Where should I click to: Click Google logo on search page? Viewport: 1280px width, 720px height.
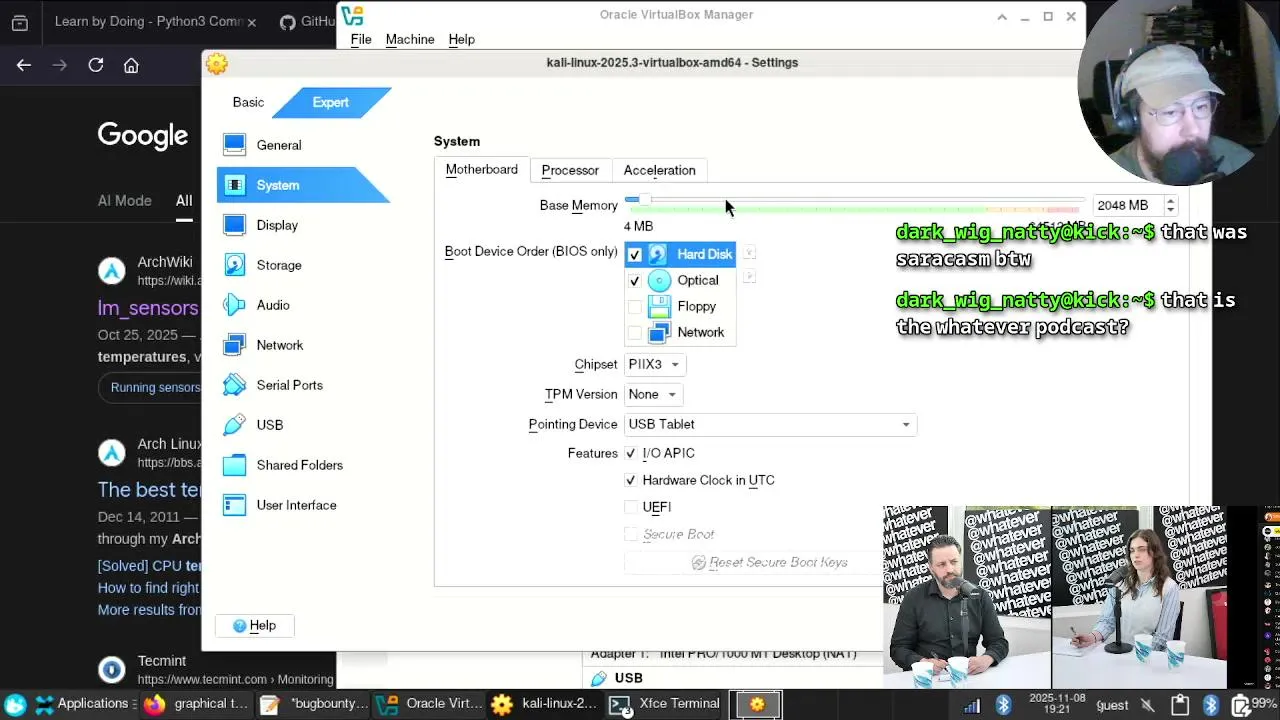(143, 136)
